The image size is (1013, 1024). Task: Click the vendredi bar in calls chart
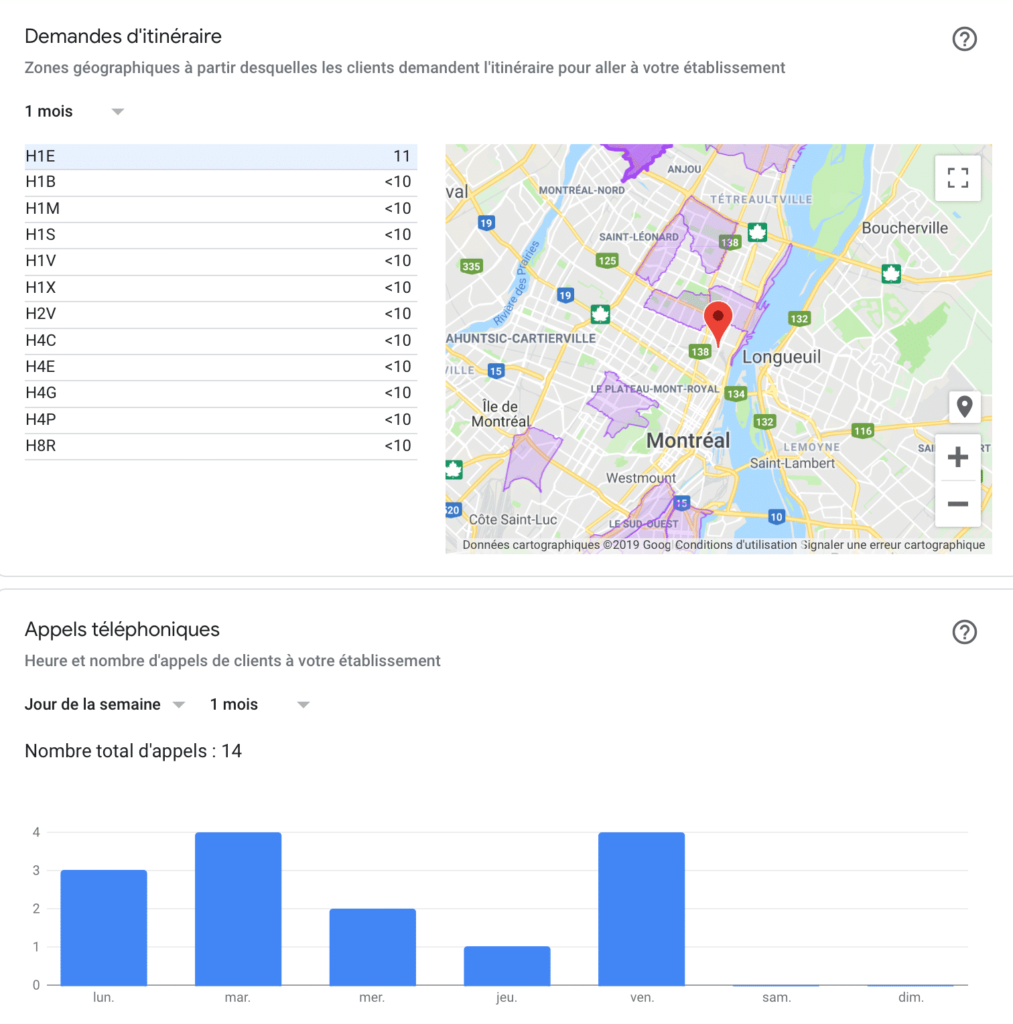[x=642, y=908]
